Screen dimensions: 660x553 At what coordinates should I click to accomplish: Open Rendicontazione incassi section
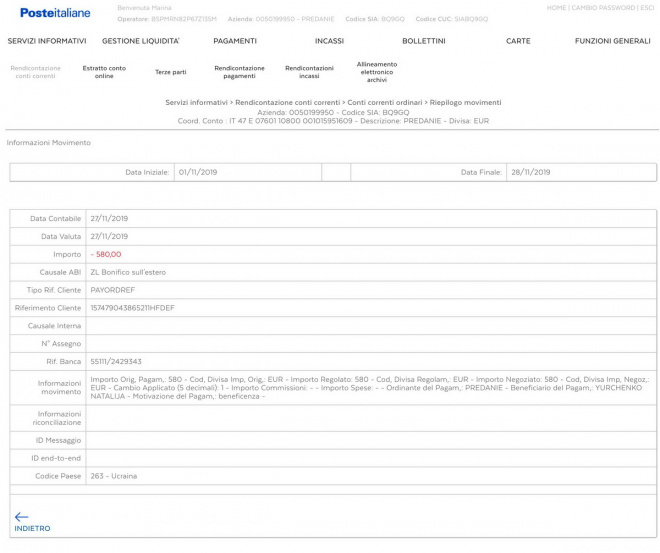(309, 72)
